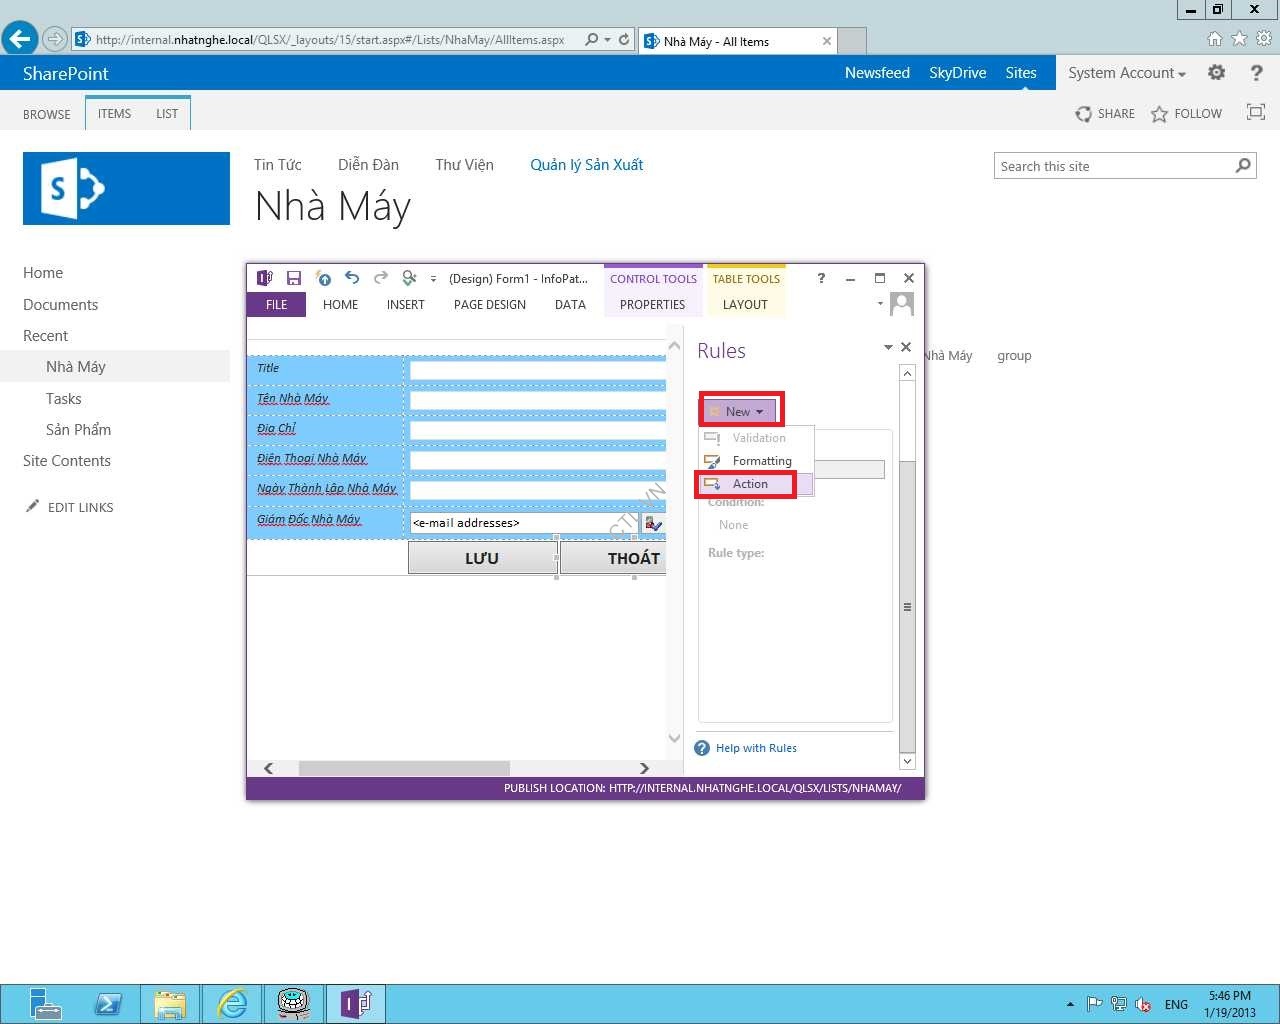
Task: Click the search magnifier in site search
Action: point(1243,166)
